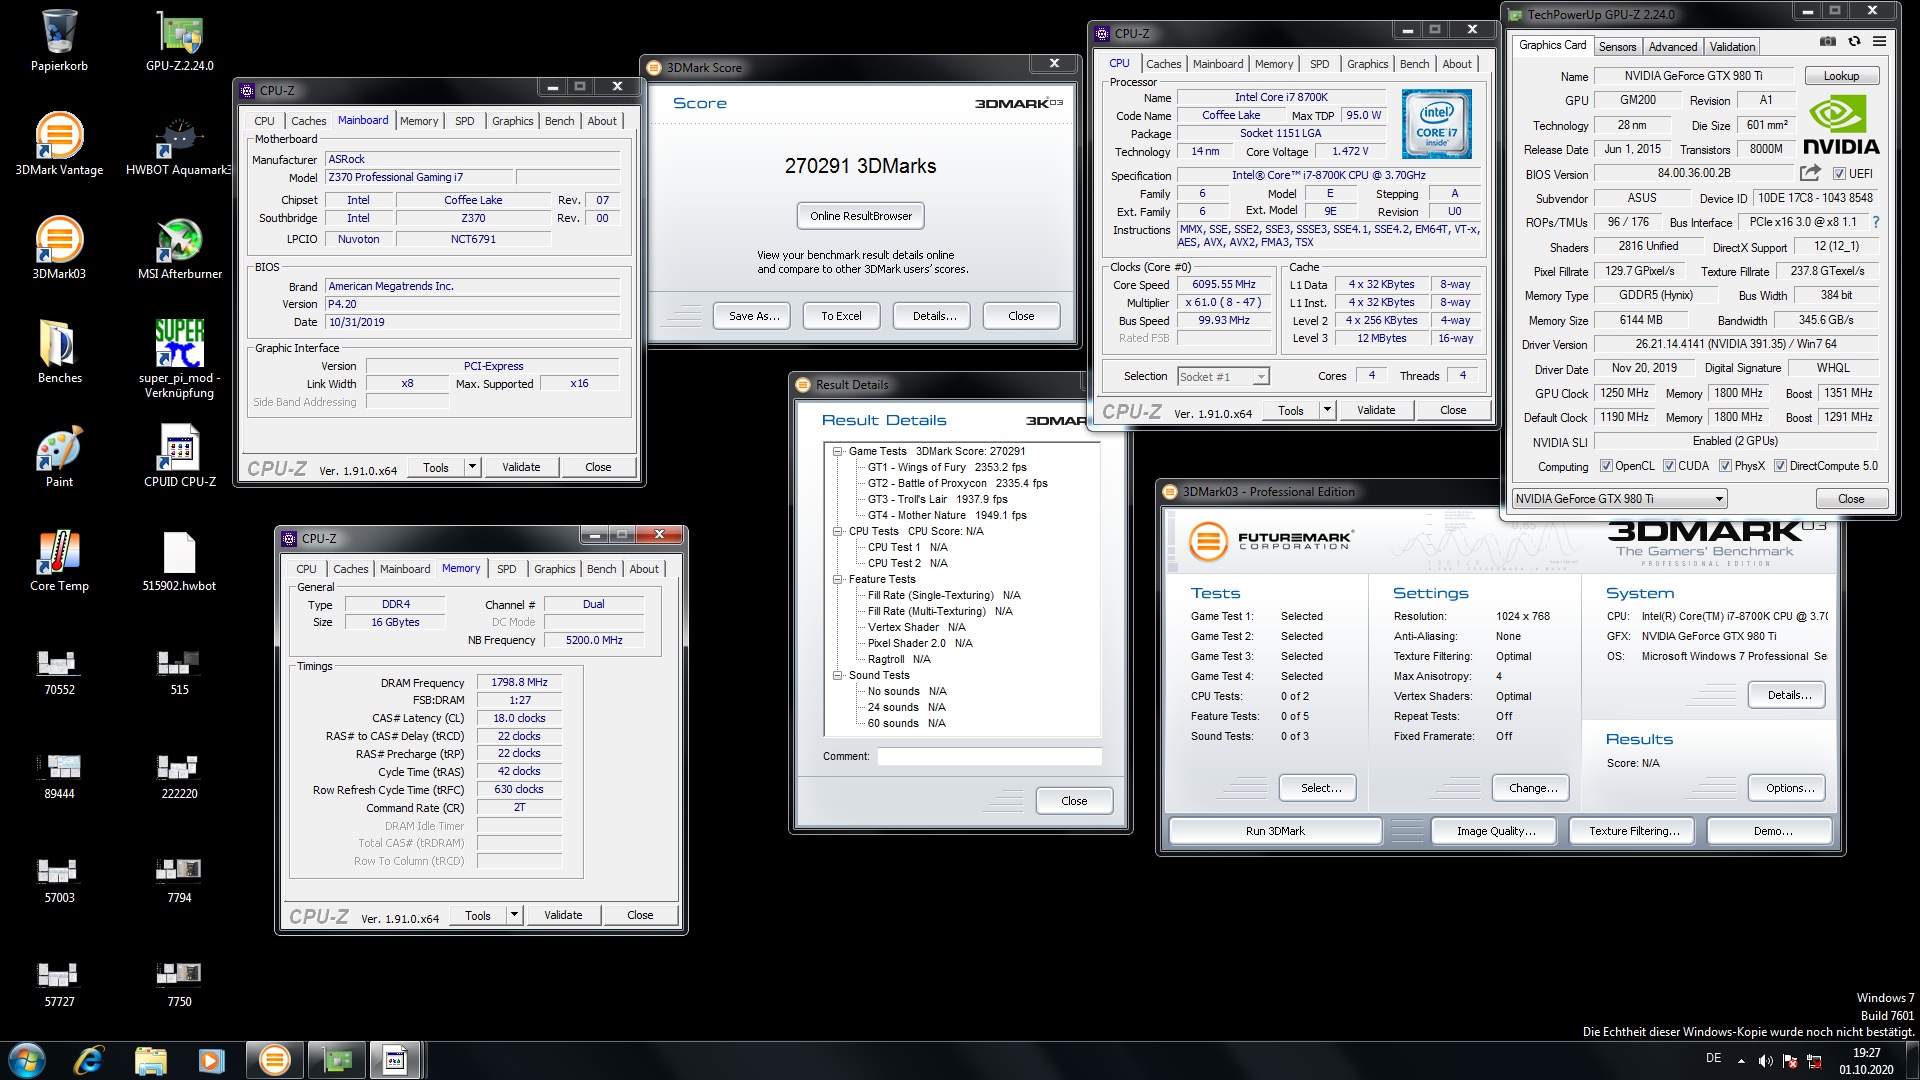Collapse the Game Tests tree node
The image size is (1920, 1080).
coord(838,451)
